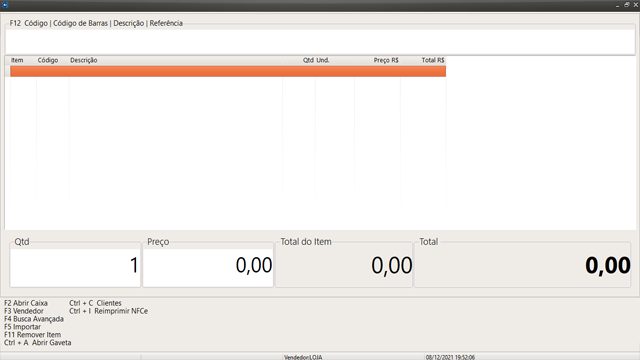Click the Ctrl + C Clientes label
The image size is (640, 360).
point(95,303)
